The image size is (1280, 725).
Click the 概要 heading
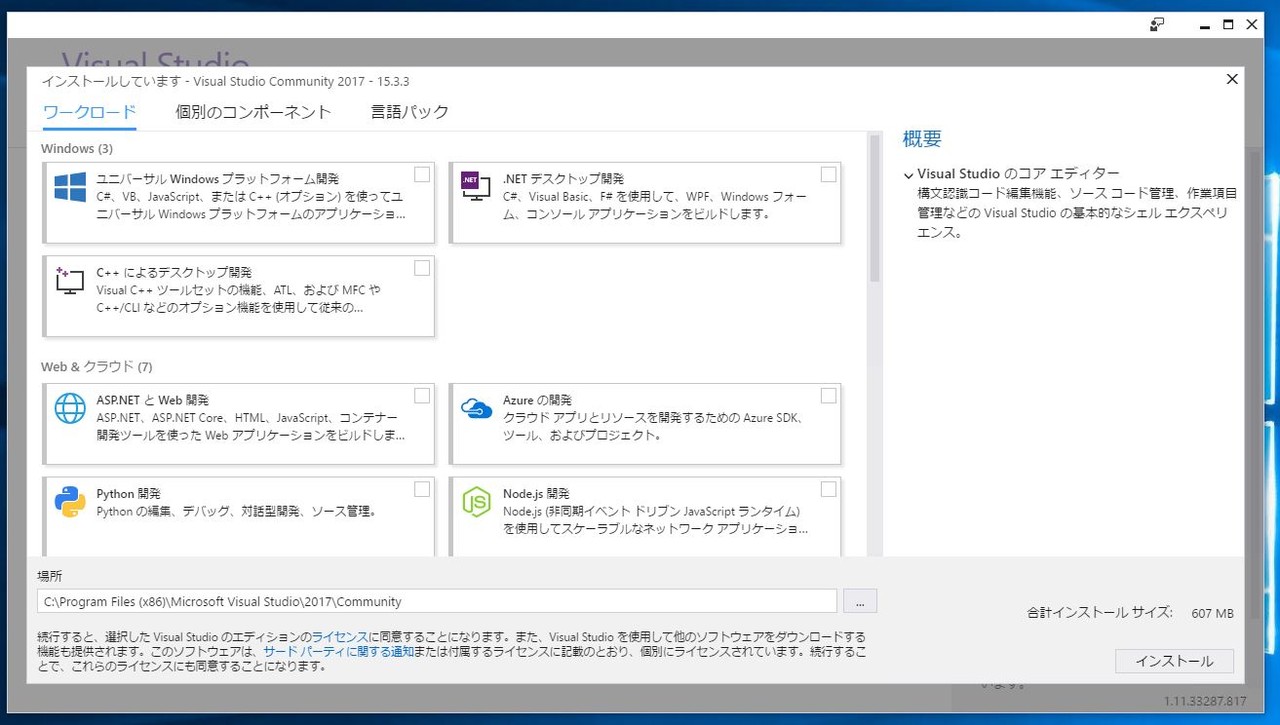click(x=922, y=139)
